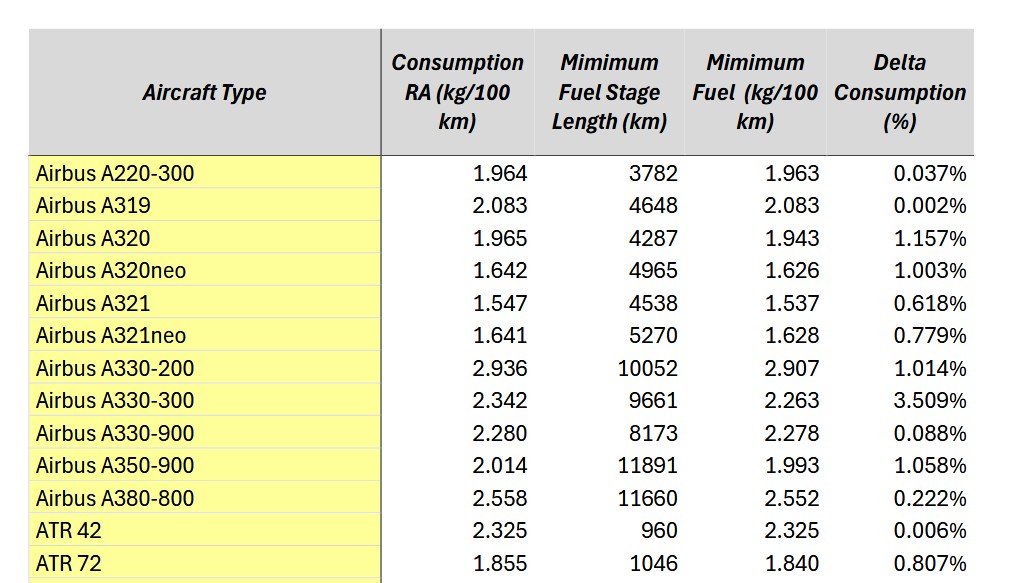Image resolution: width=1009 pixels, height=583 pixels.
Task: Click the Airbus A380-800 cell
Action: click(205, 498)
